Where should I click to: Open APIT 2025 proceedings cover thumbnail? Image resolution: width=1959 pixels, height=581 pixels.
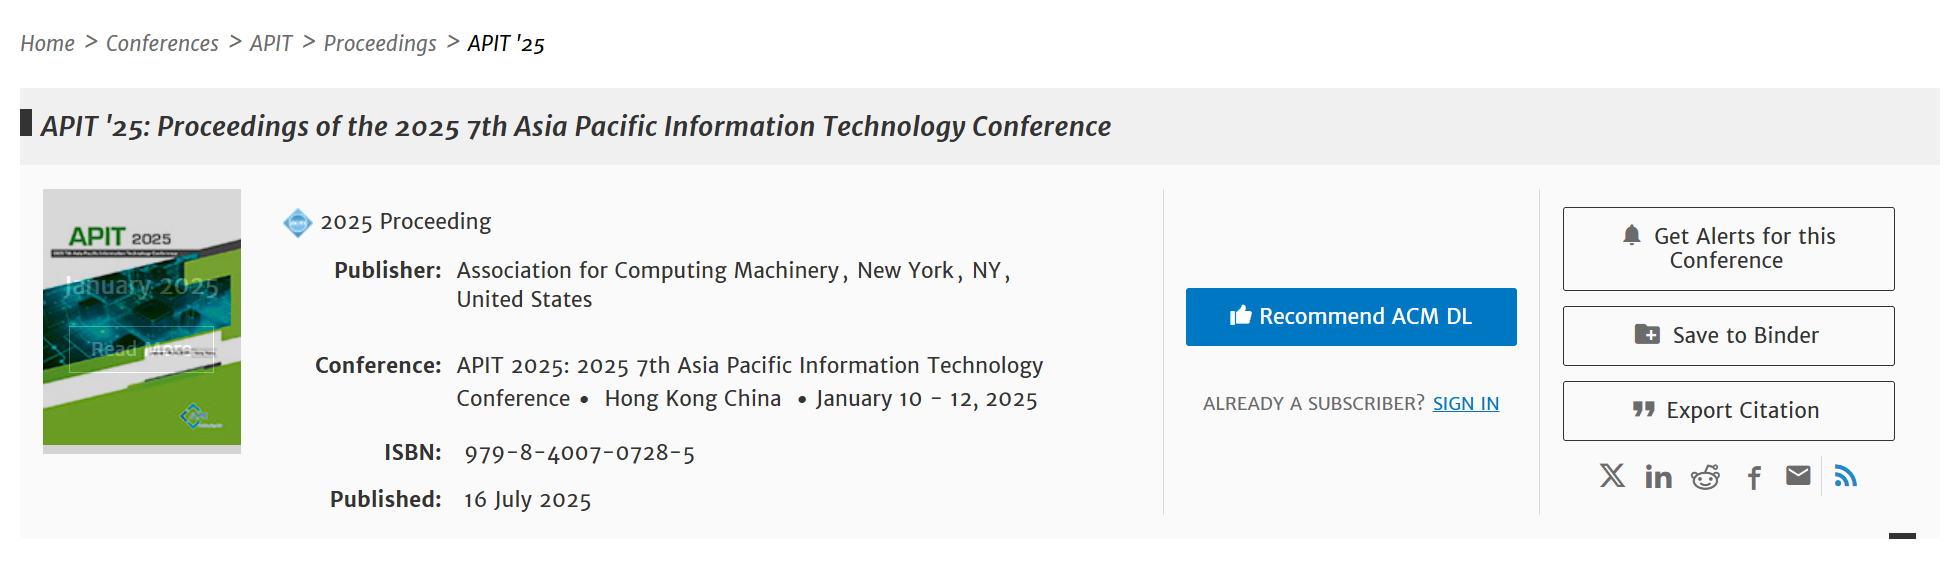(142, 318)
